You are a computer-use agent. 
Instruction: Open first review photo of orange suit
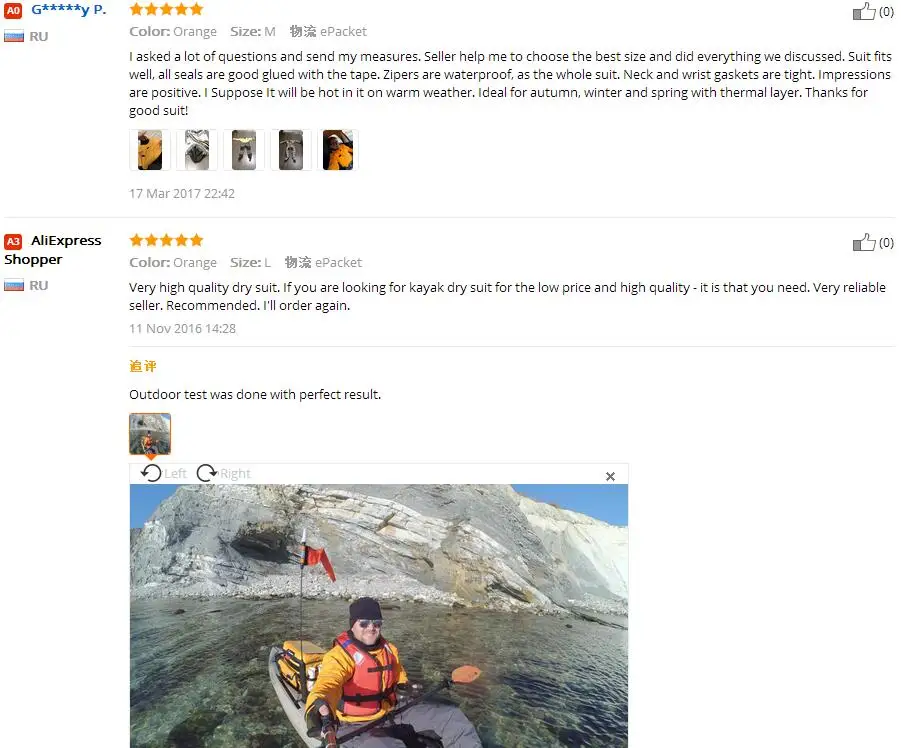(150, 150)
